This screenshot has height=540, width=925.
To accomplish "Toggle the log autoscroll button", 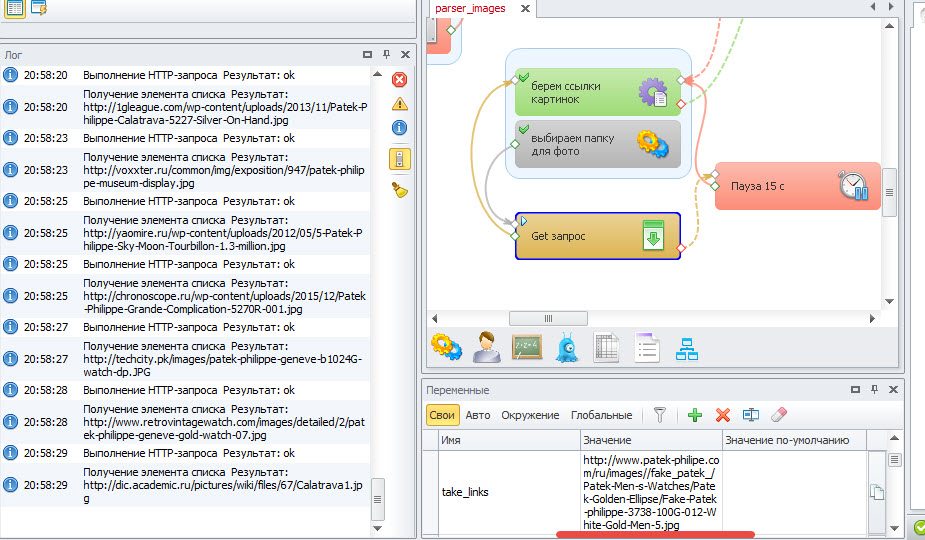I will click(x=399, y=159).
